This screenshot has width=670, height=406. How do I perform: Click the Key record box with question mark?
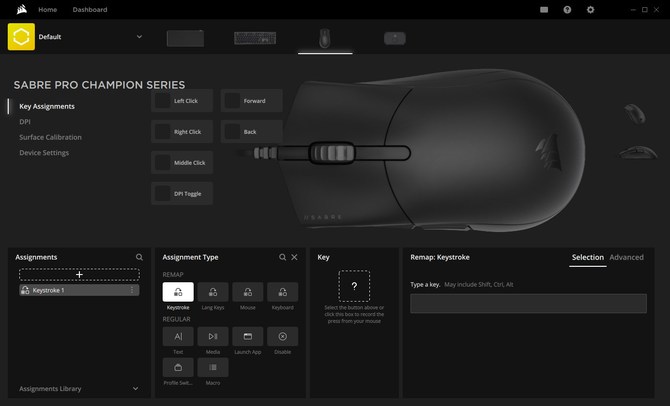[354, 286]
